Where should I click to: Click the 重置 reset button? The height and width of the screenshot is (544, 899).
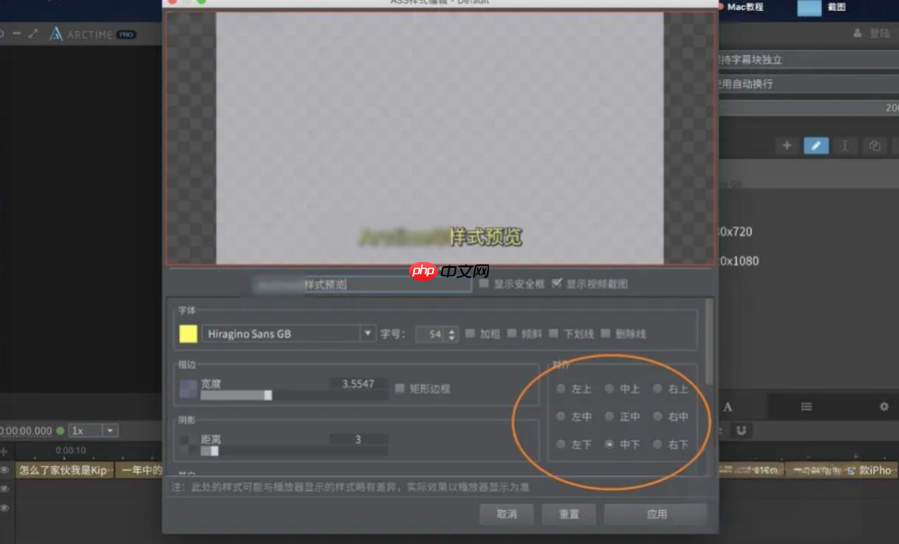point(569,514)
